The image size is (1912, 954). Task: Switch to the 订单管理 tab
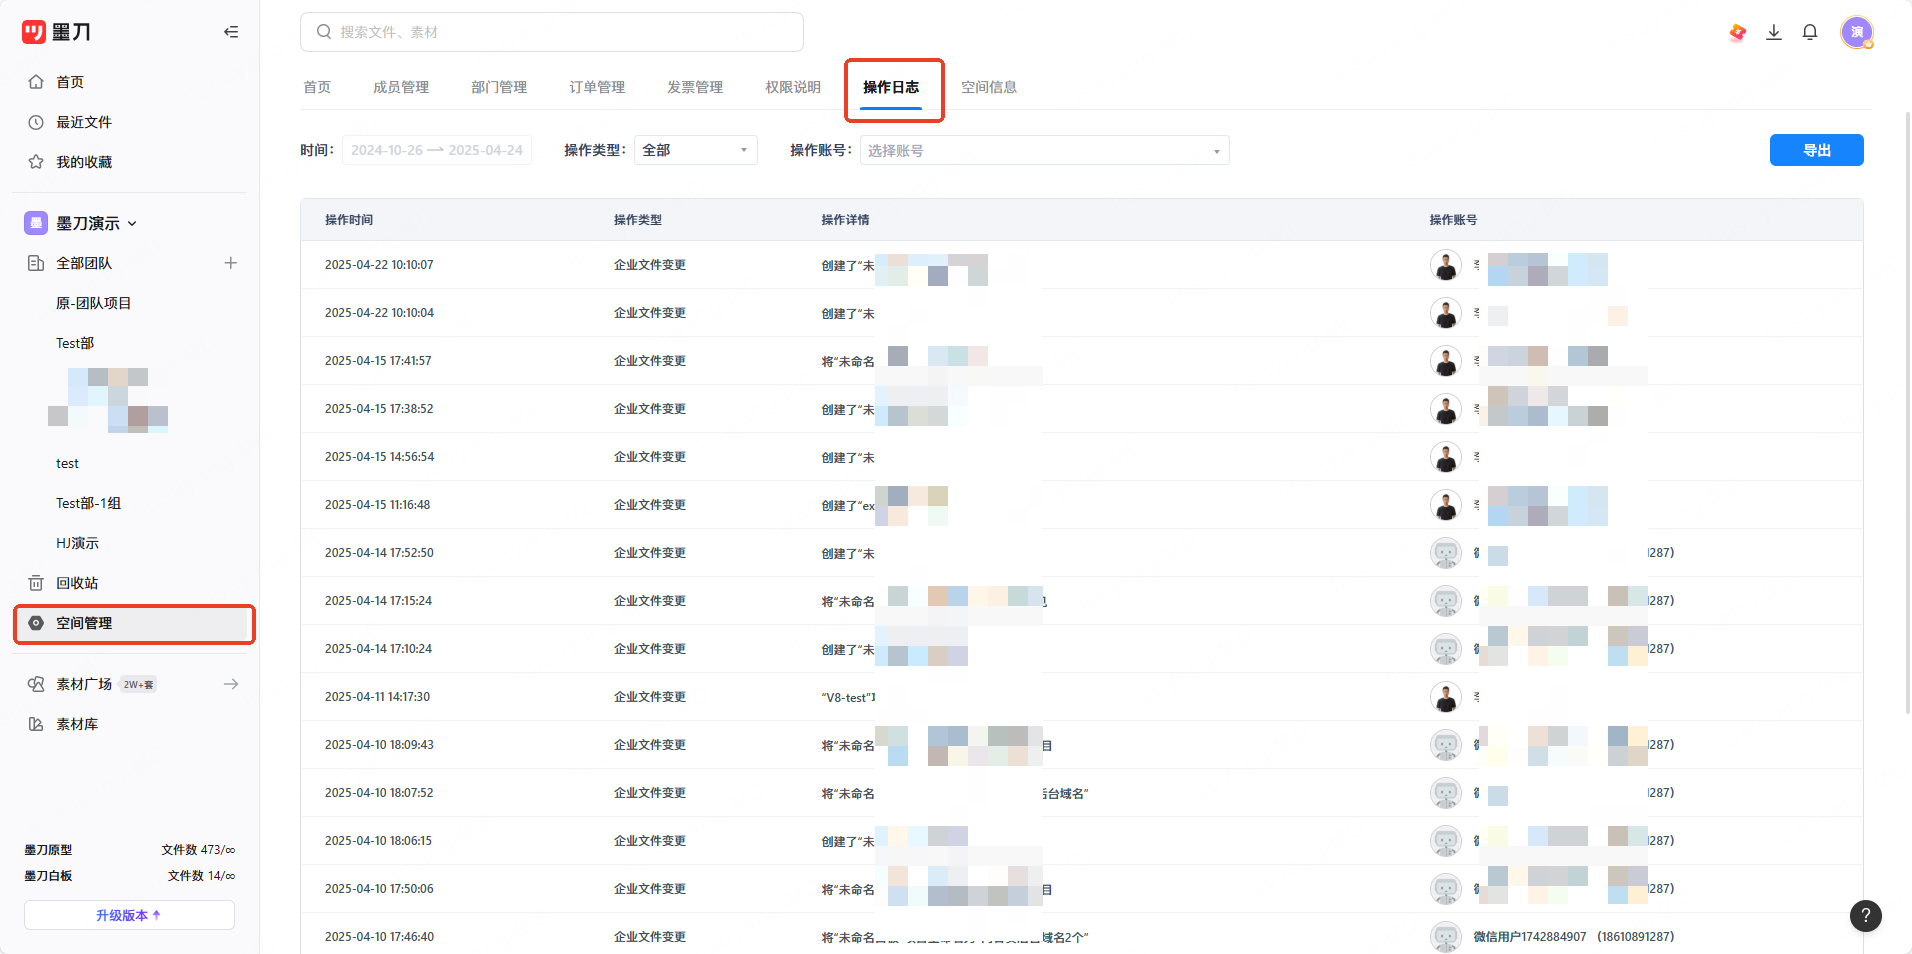[x=597, y=87]
